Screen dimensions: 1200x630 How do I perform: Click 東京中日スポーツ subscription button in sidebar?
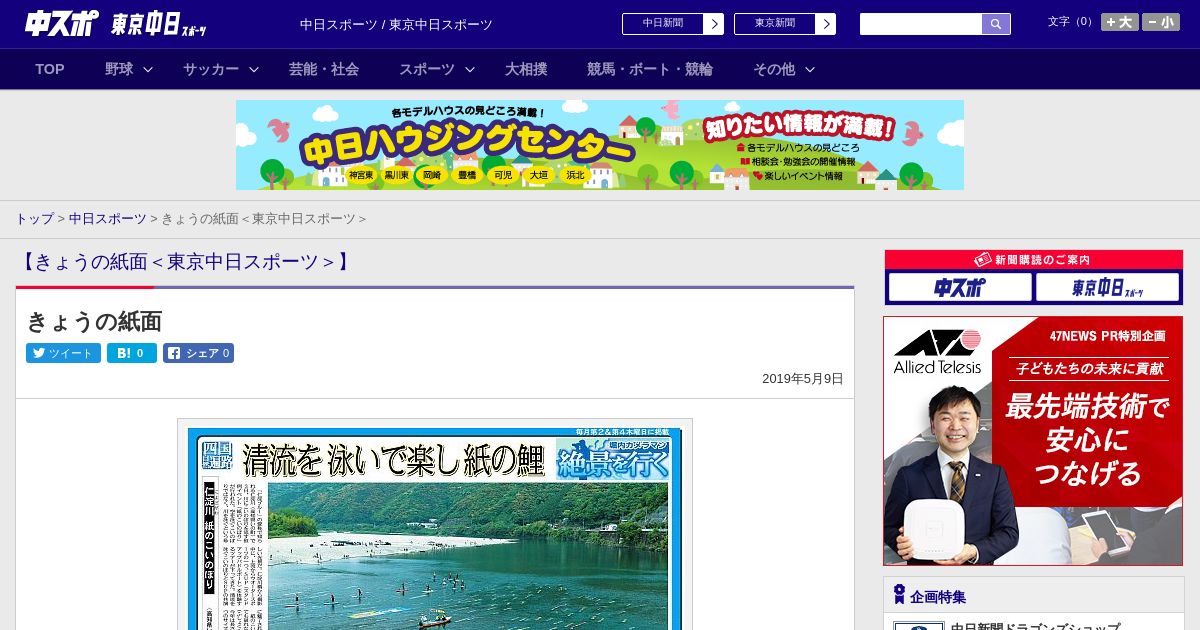coord(1107,288)
